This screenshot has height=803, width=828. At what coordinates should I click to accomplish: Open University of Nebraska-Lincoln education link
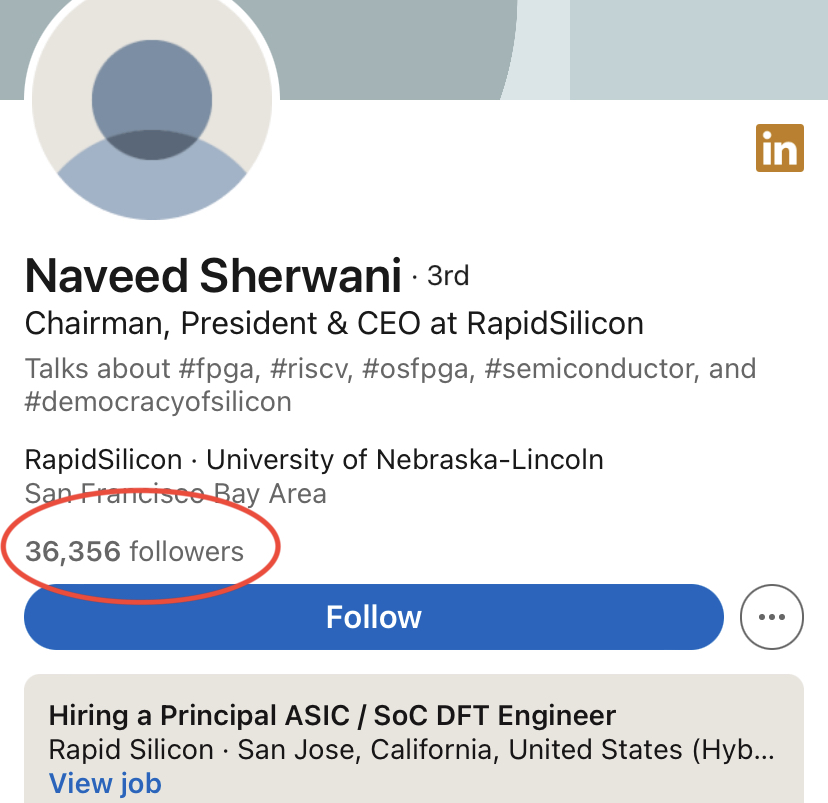[405, 460]
